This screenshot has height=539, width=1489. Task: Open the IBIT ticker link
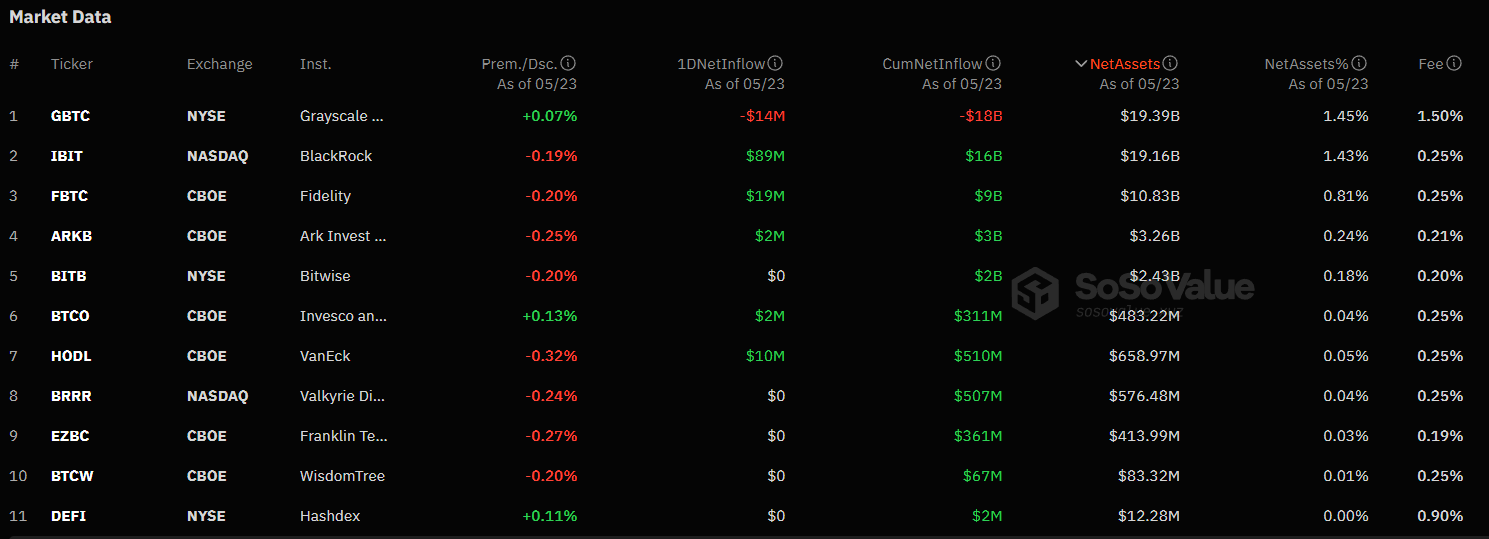[67, 156]
